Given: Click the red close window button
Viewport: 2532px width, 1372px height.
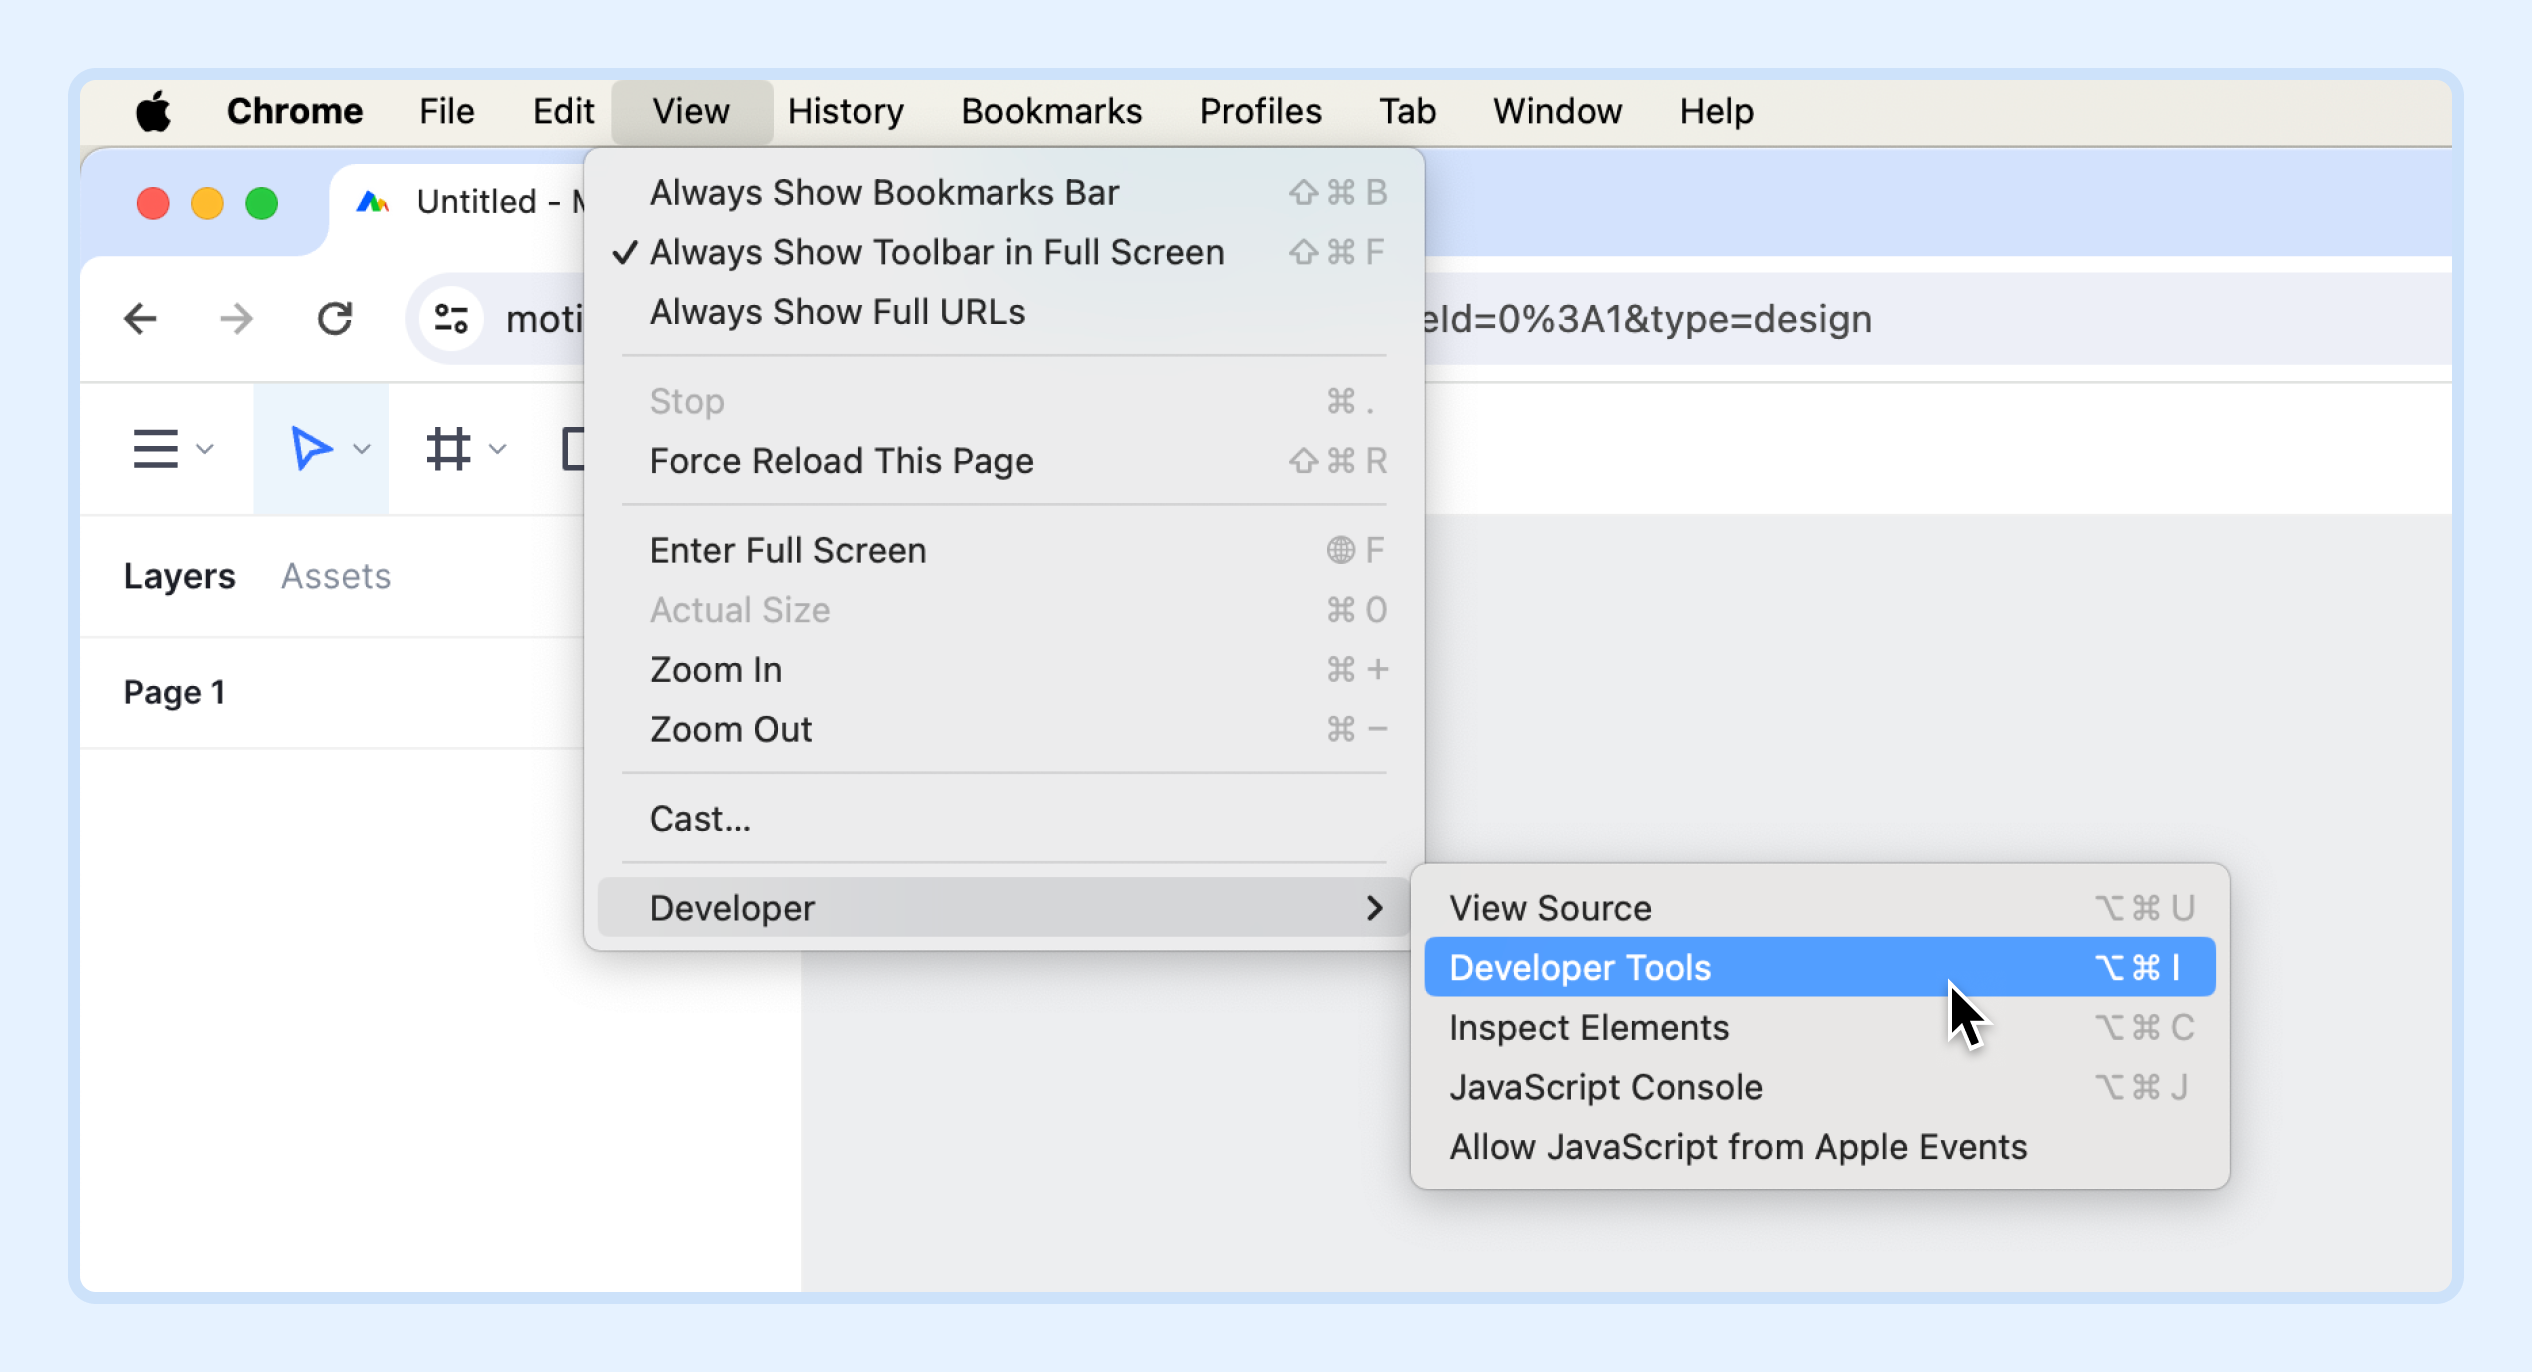Looking at the screenshot, I should tap(153, 203).
